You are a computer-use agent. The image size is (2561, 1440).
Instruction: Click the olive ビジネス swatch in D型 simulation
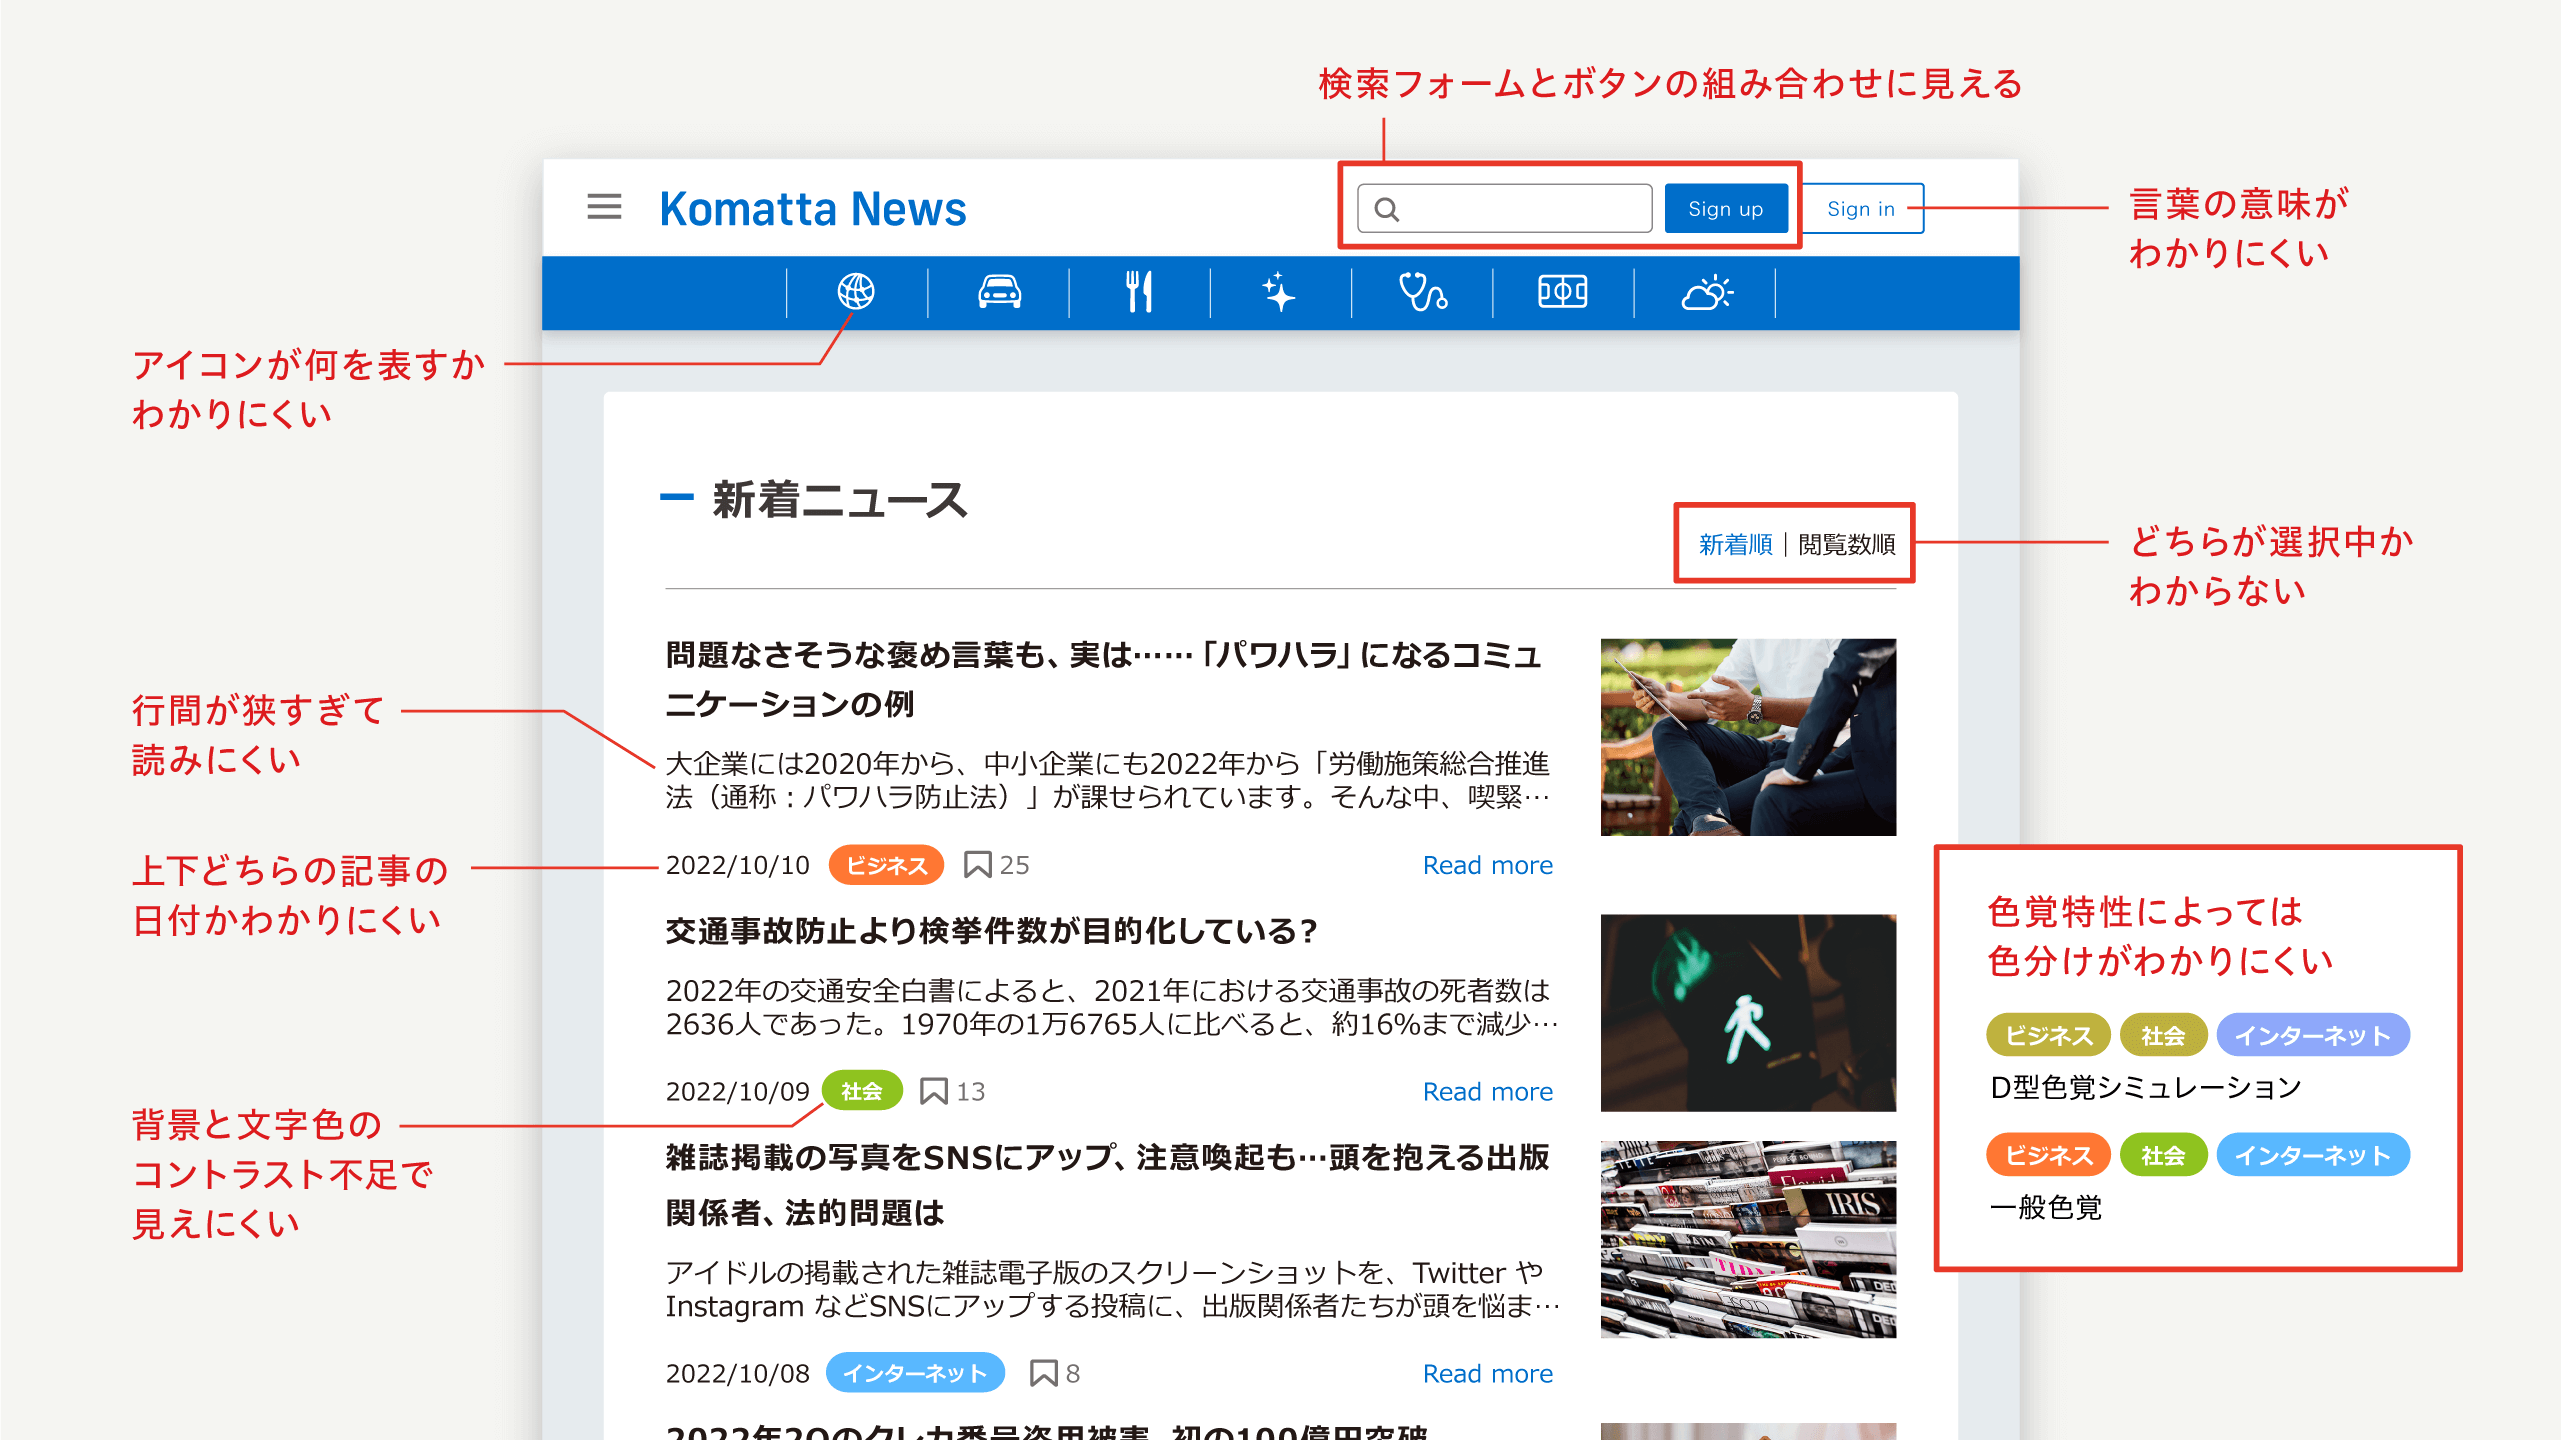2047,1035
